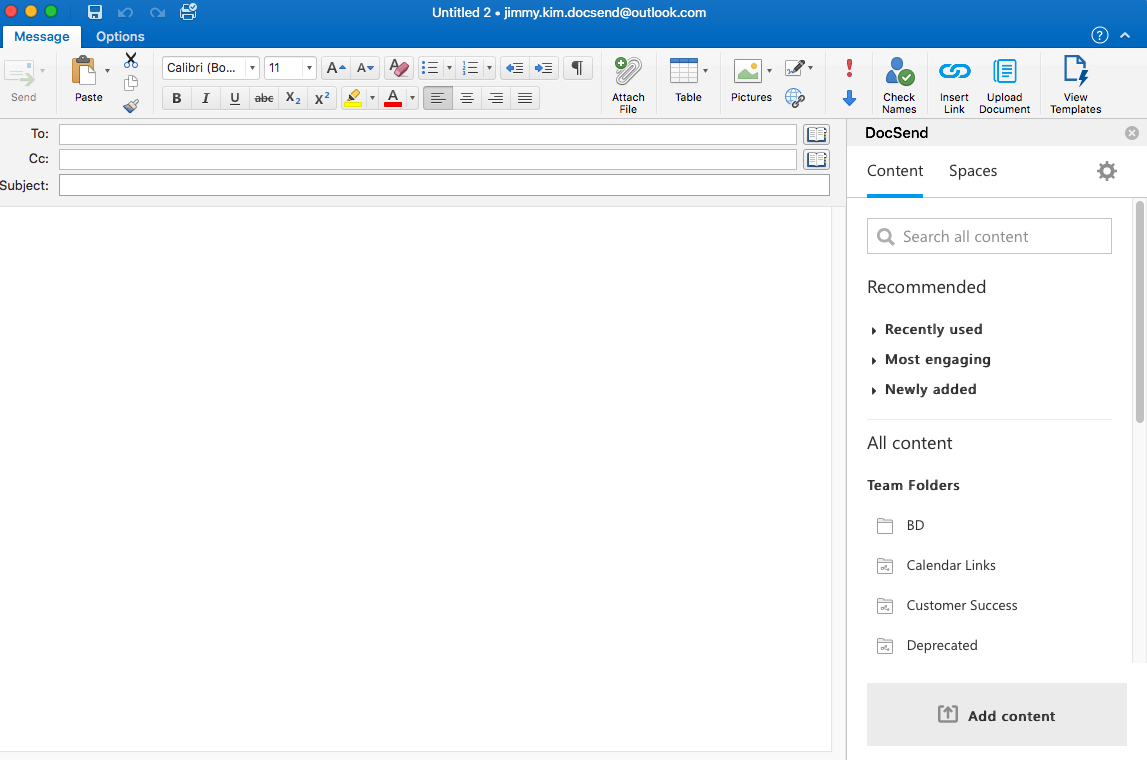Click the Attach File icon
The height and width of the screenshot is (760, 1147).
[627, 82]
